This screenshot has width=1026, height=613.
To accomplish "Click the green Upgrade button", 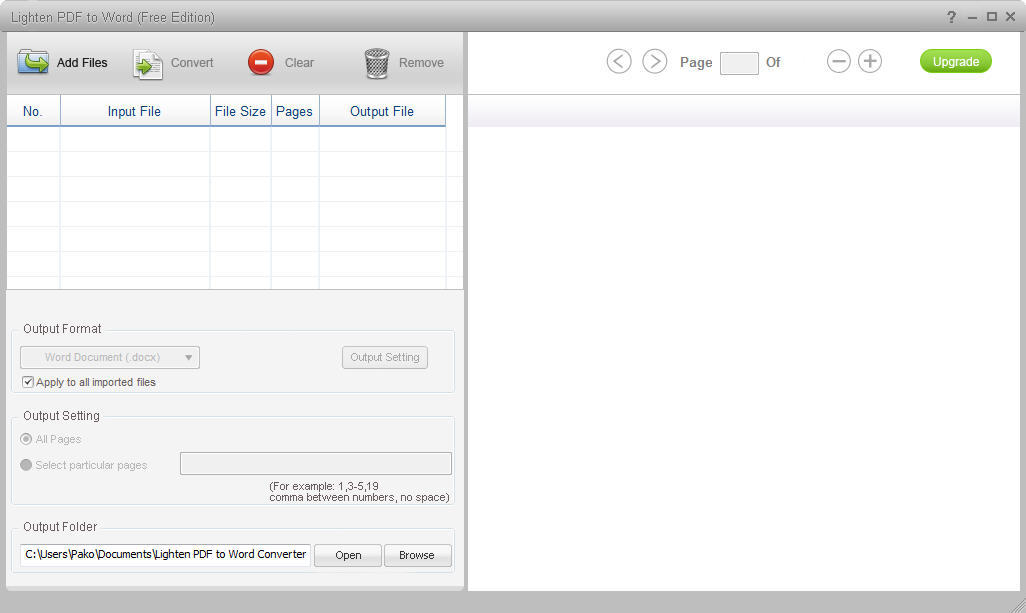I will click(x=956, y=61).
